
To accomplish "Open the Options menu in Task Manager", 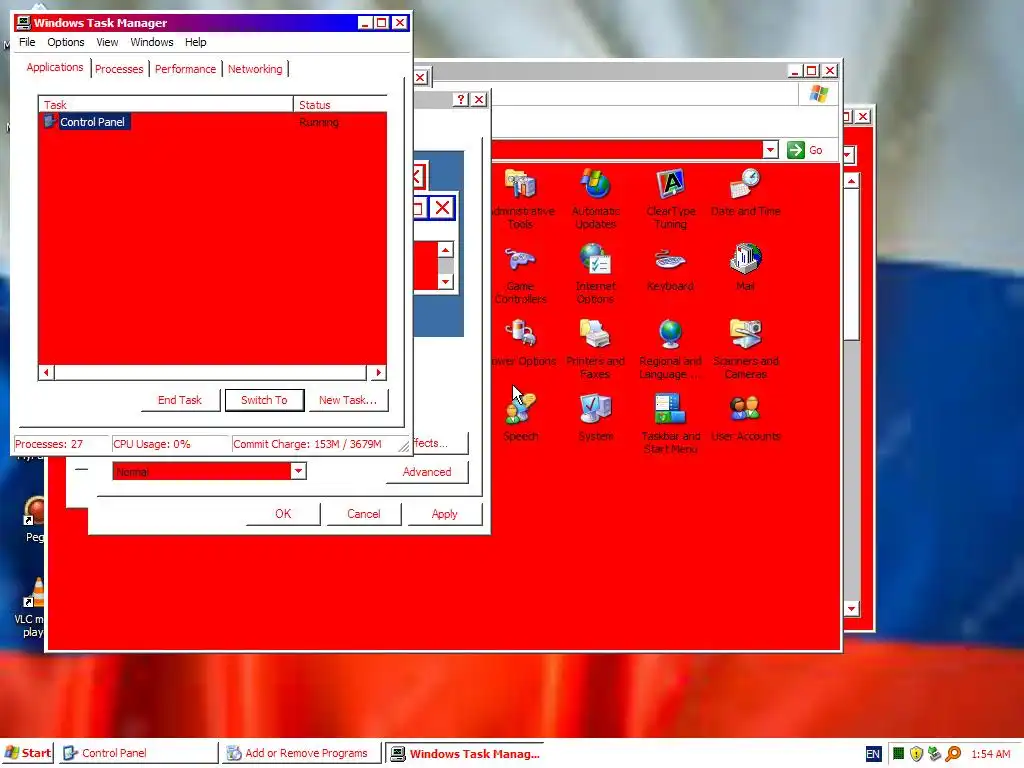I will point(65,42).
